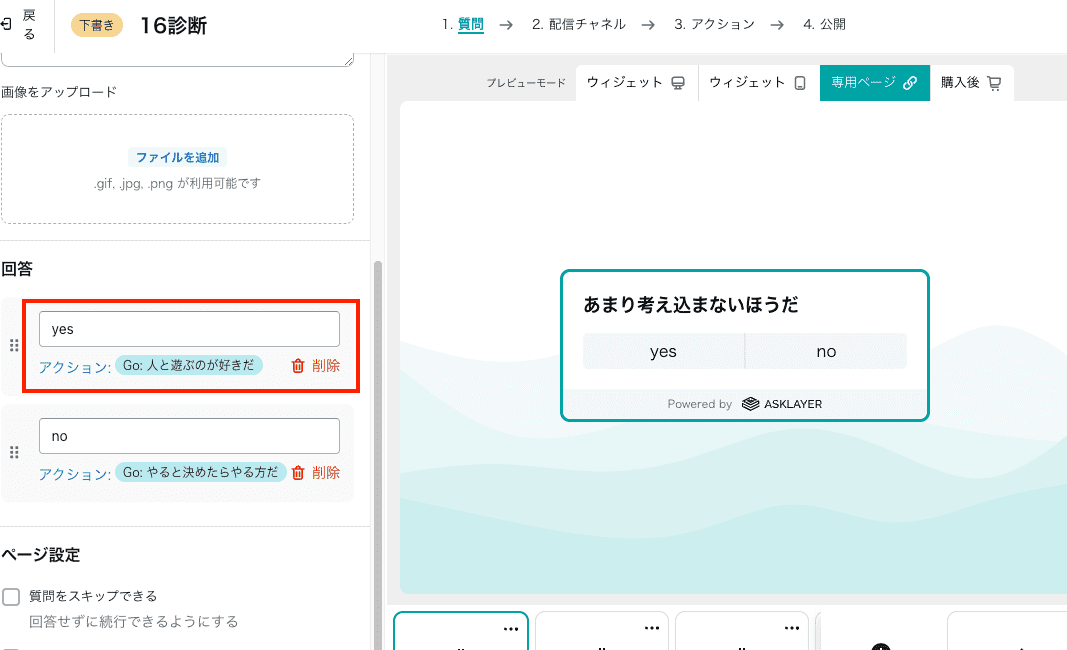The height and width of the screenshot is (650, 1067).
Task: Click the yes answer text input field
Action: pos(188,328)
